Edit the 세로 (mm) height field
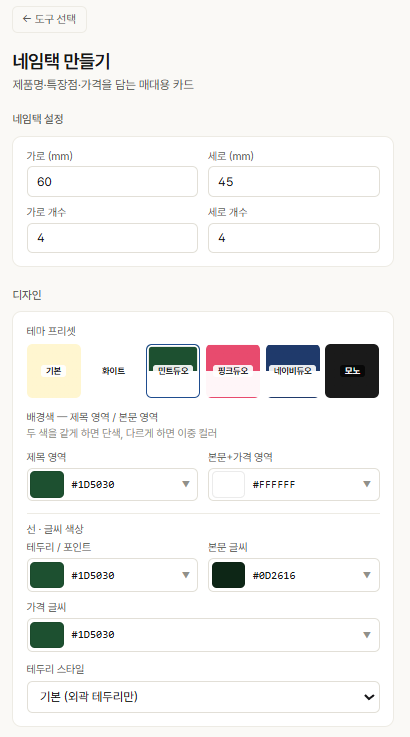 click(294, 181)
